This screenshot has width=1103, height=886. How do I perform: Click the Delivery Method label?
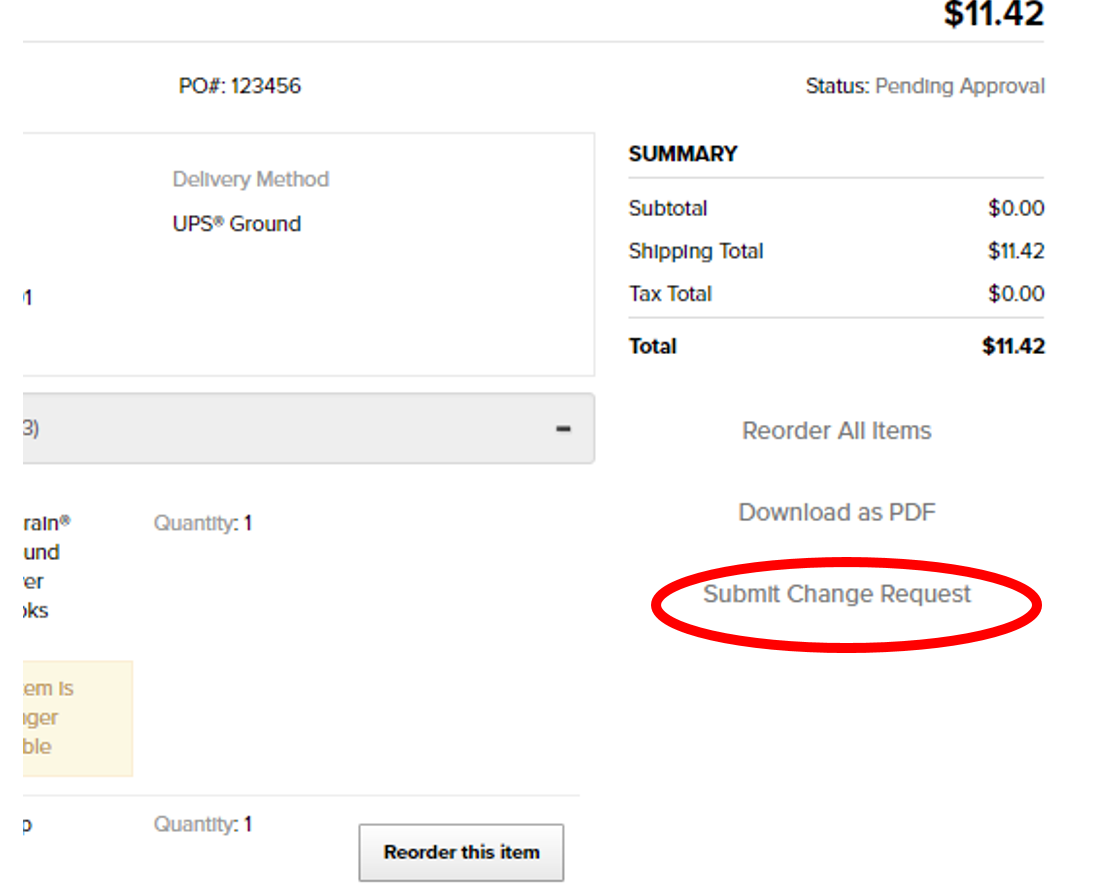coord(250,179)
